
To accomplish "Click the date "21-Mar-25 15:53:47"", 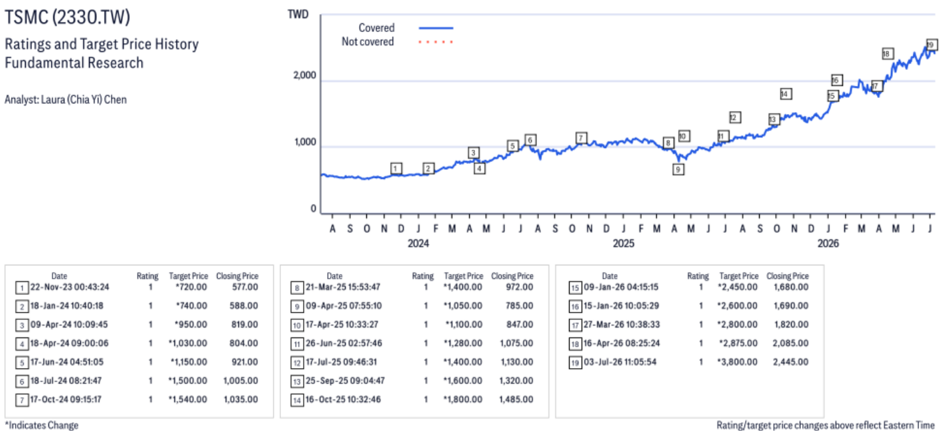I will pos(341,288).
